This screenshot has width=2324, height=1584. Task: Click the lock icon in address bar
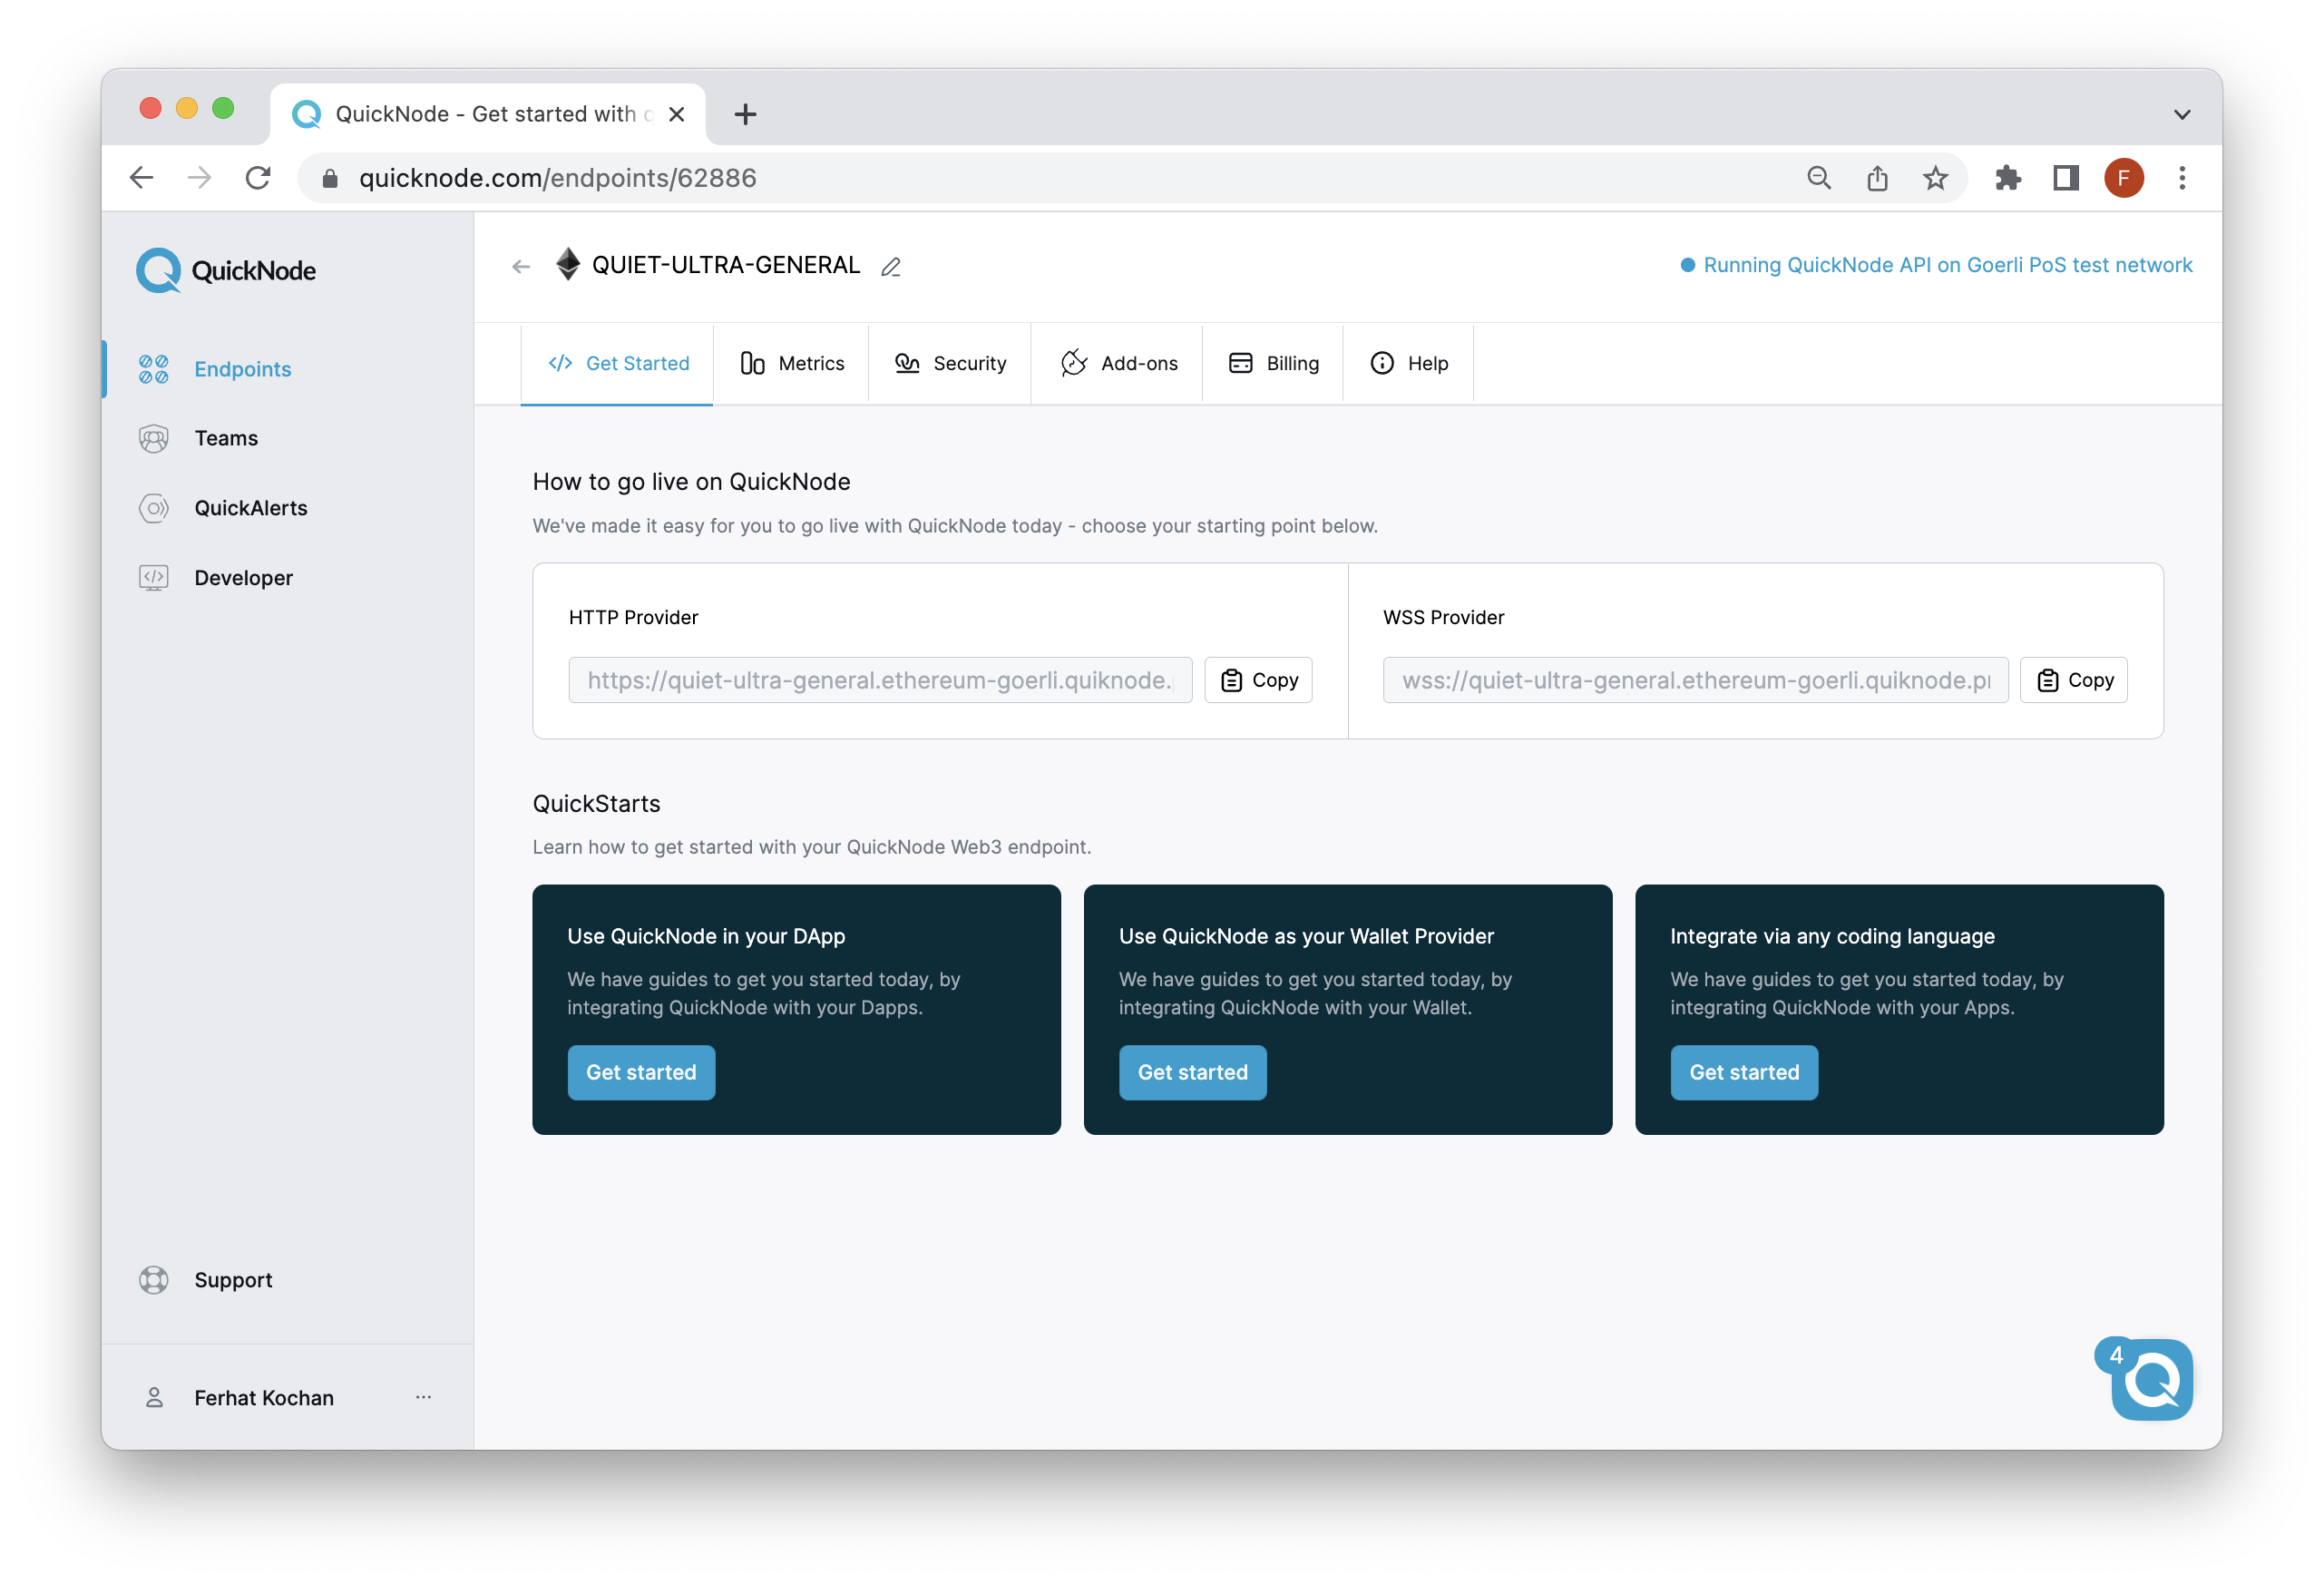pyautogui.click(x=330, y=178)
